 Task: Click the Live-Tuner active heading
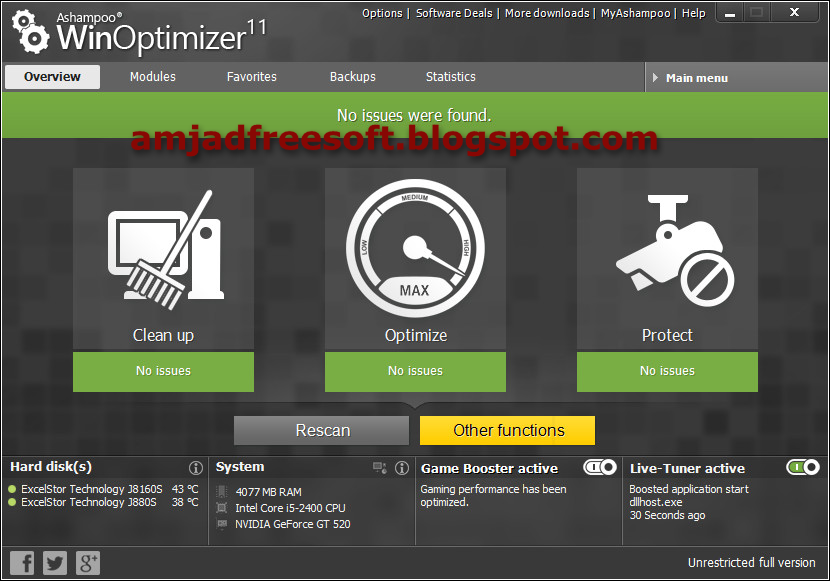coord(688,468)
